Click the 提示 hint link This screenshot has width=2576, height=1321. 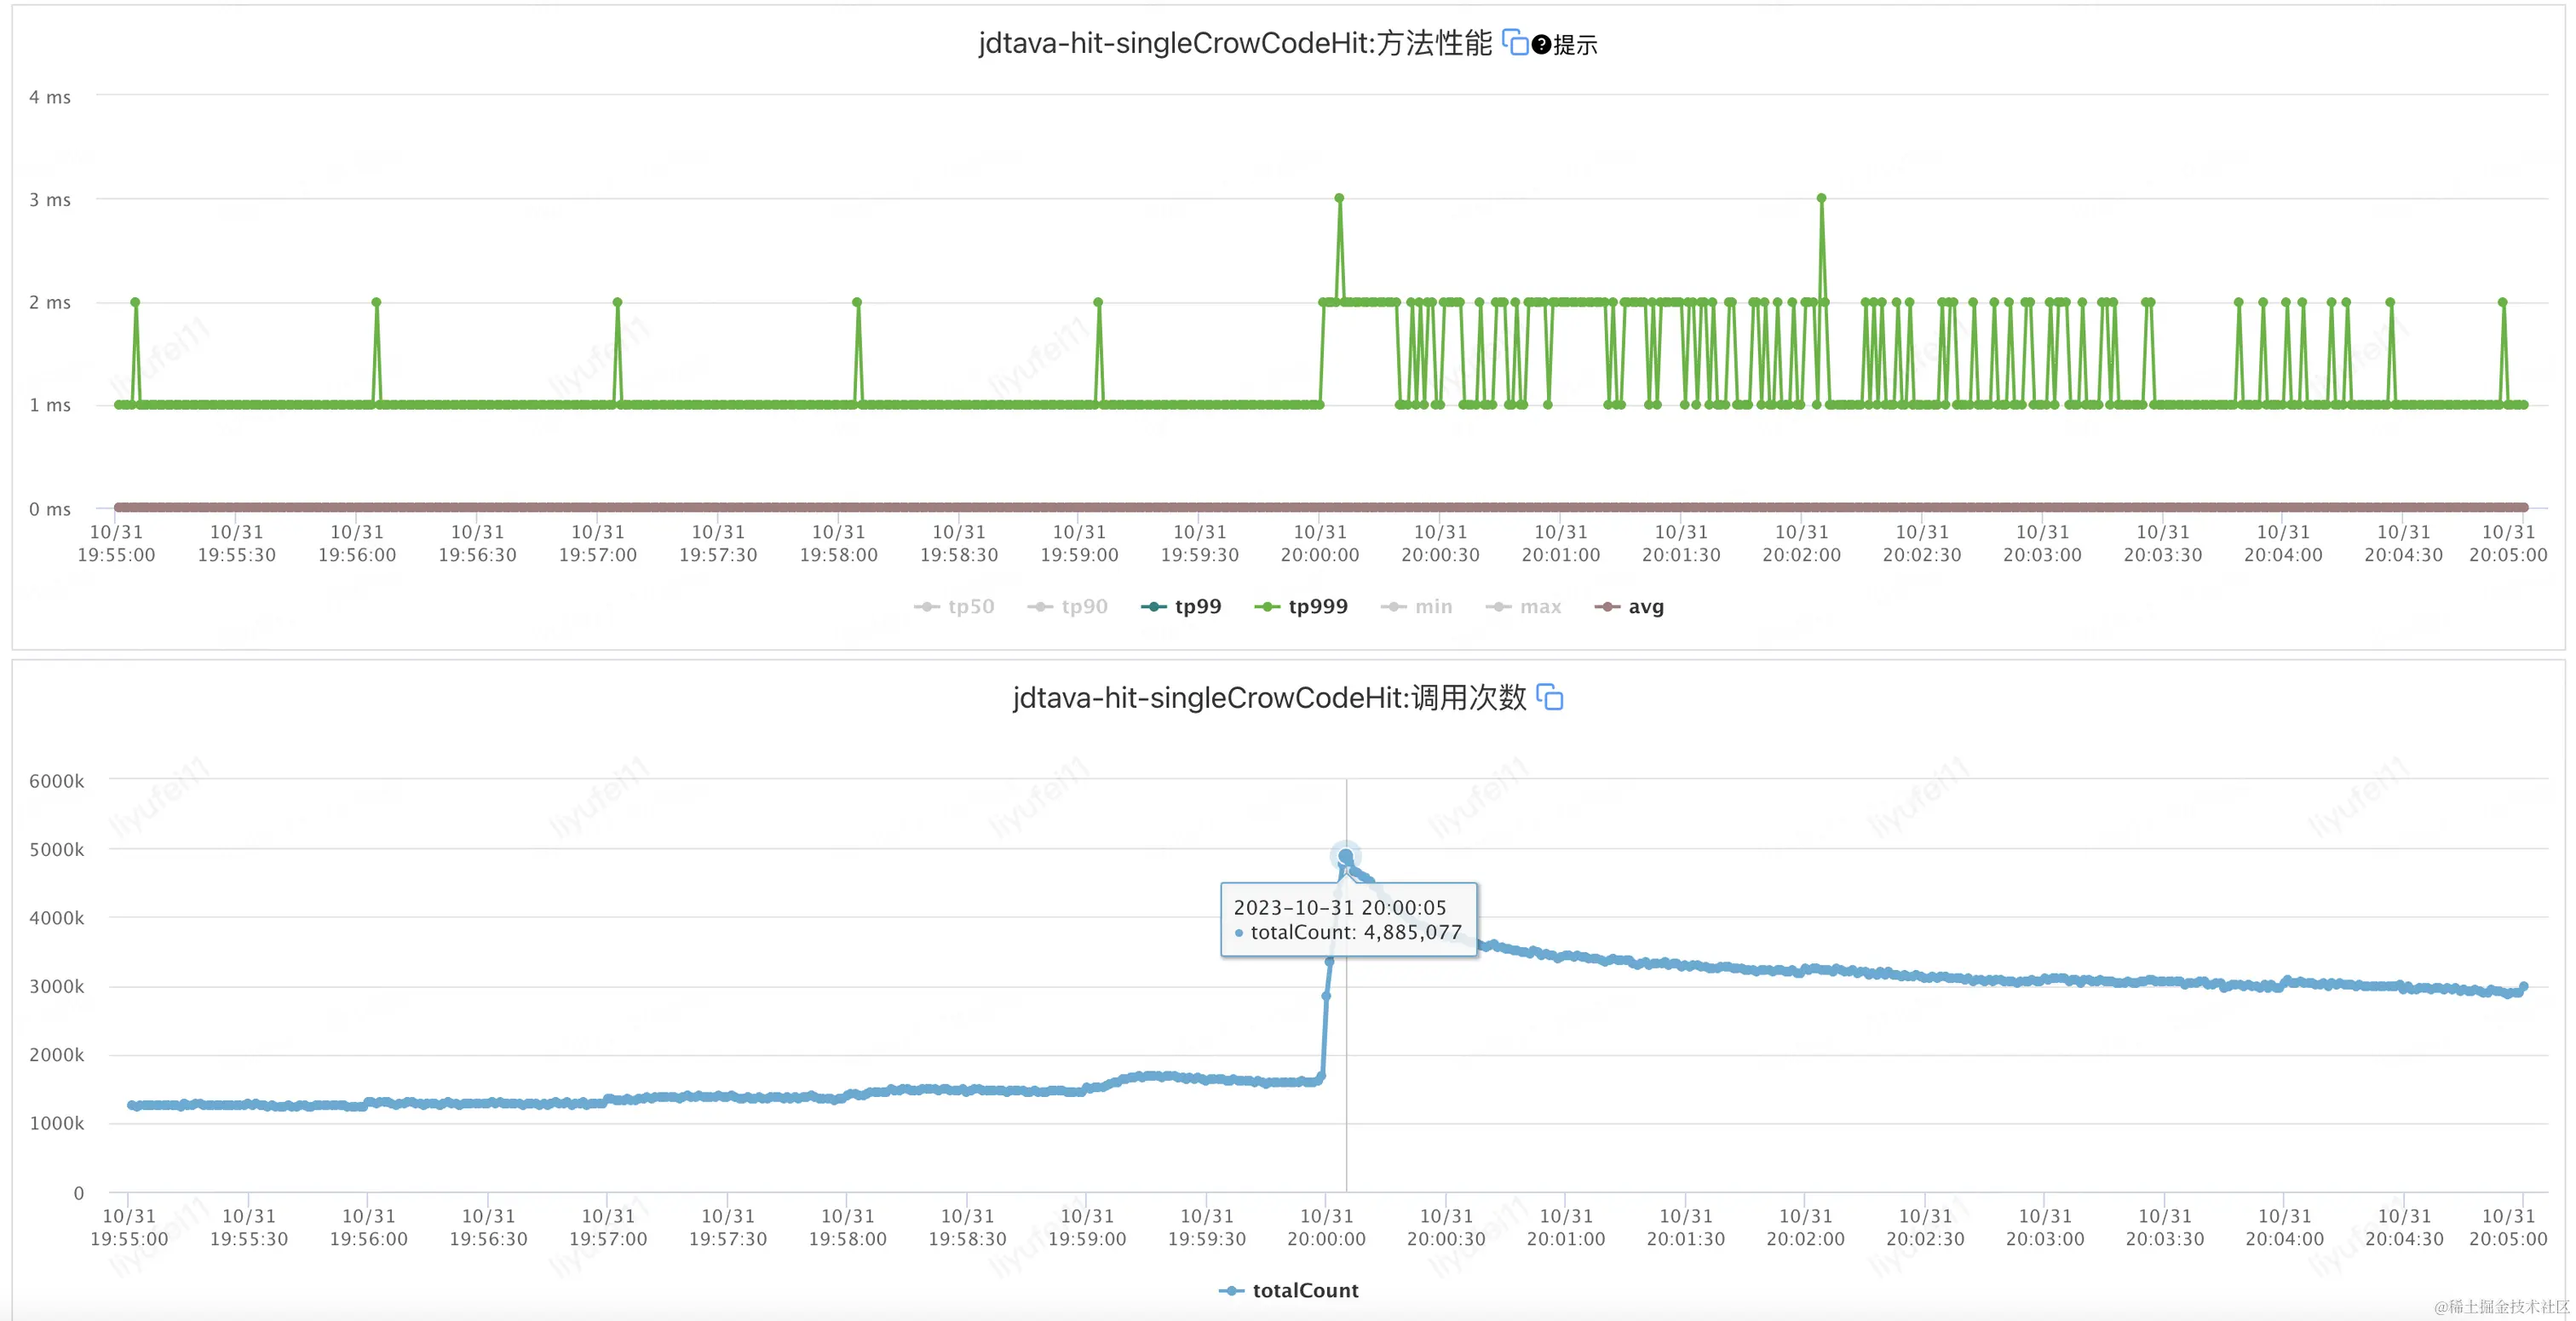[x=1576, y=45]
